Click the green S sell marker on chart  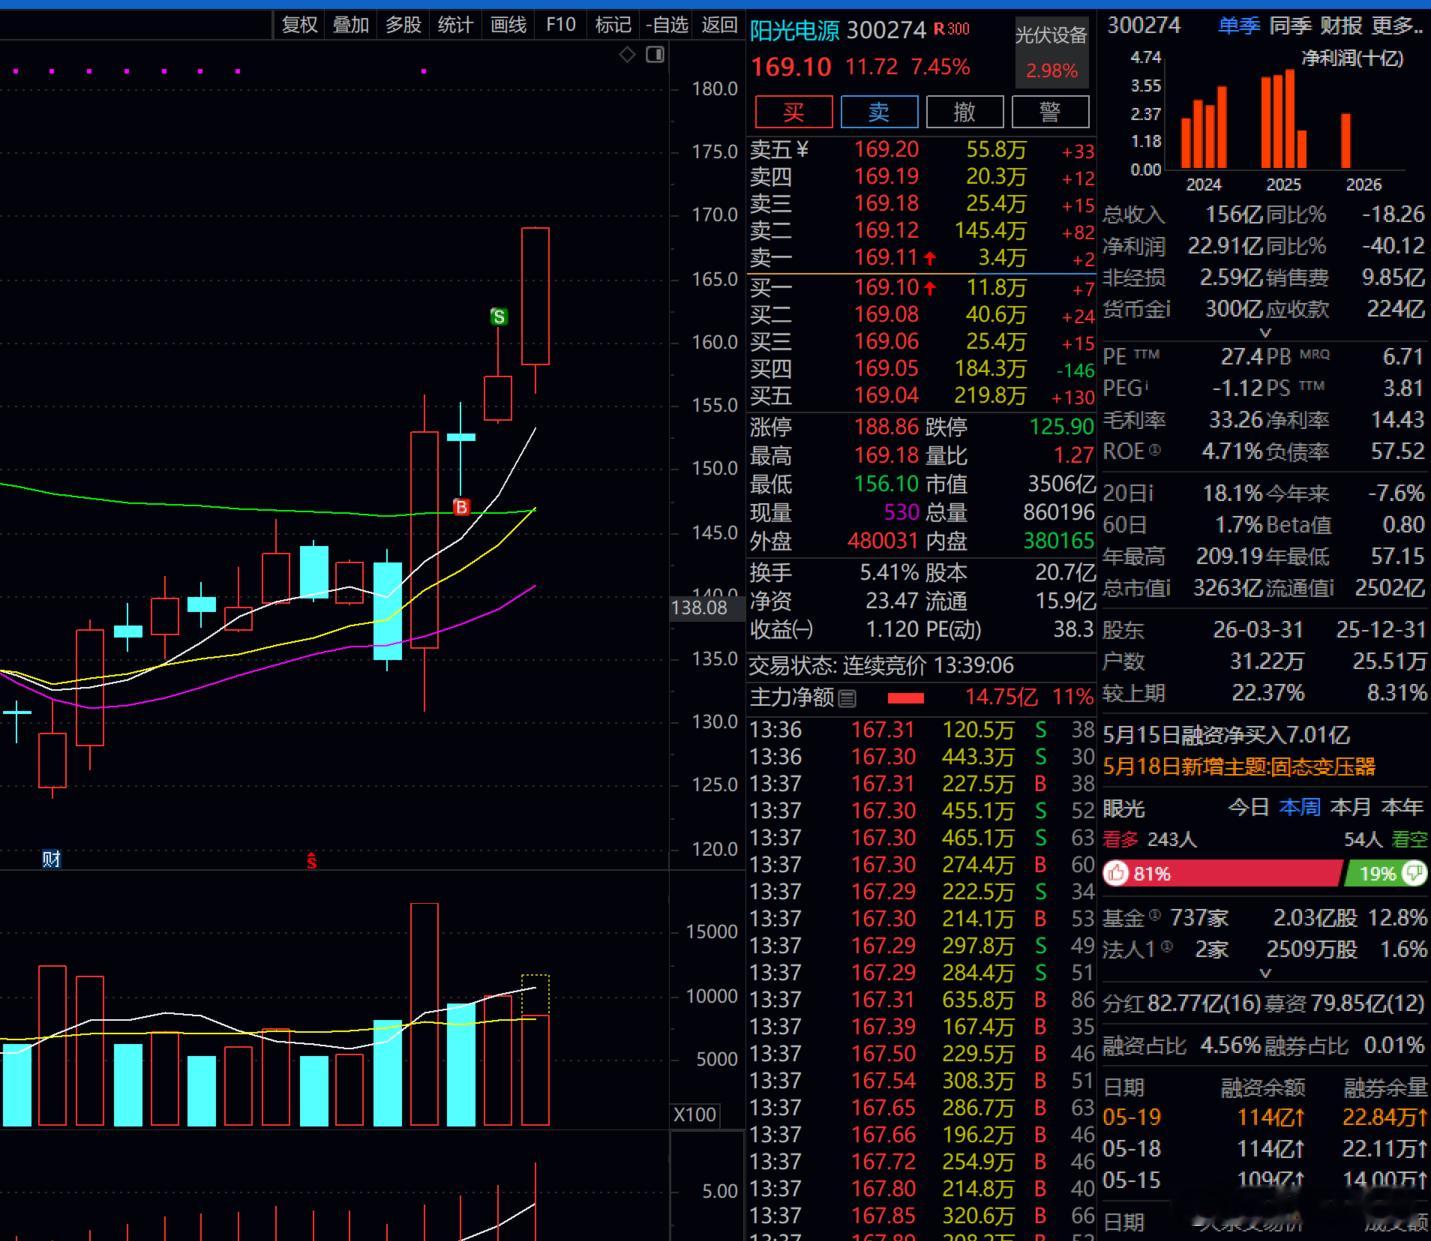point(499,317)
